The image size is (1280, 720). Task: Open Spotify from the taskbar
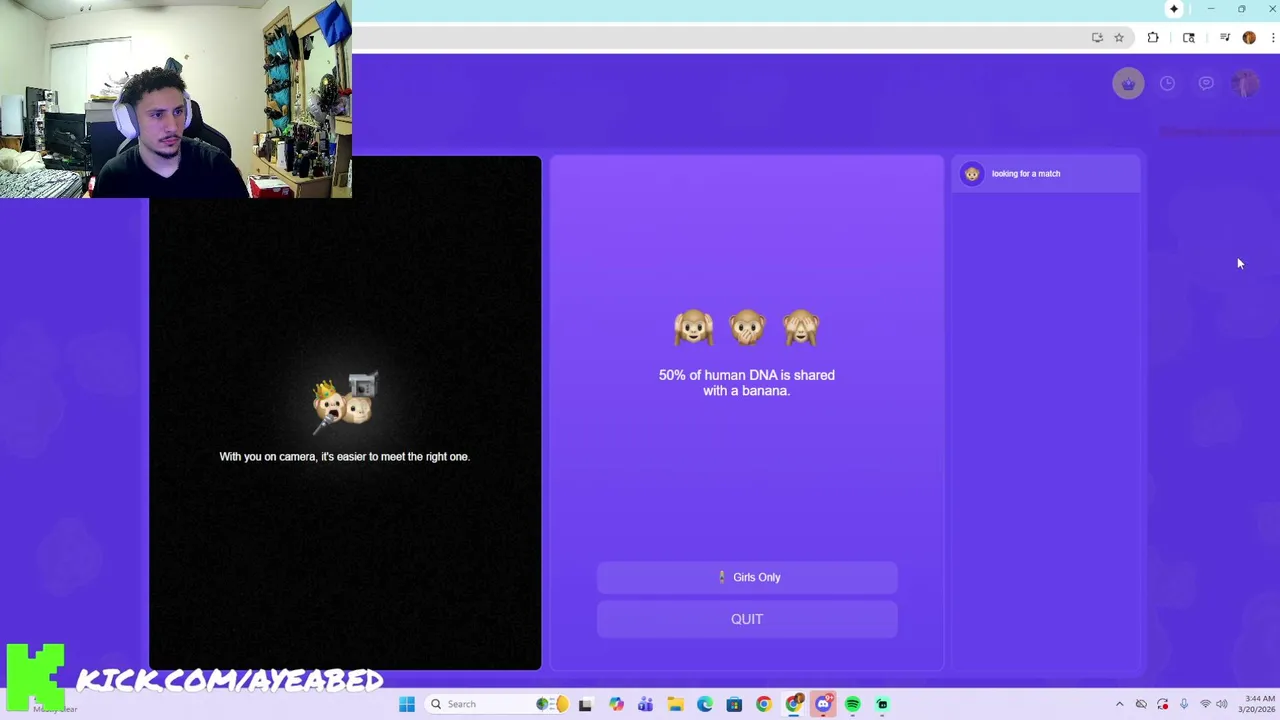click(x=853, y=704)
